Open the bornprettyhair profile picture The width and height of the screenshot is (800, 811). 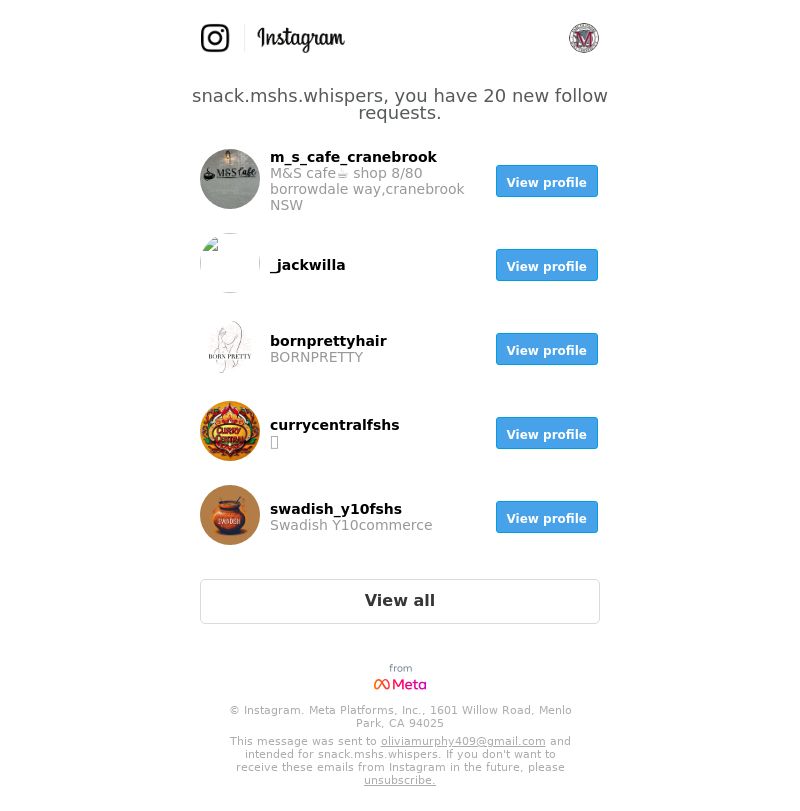coord(230,347)
